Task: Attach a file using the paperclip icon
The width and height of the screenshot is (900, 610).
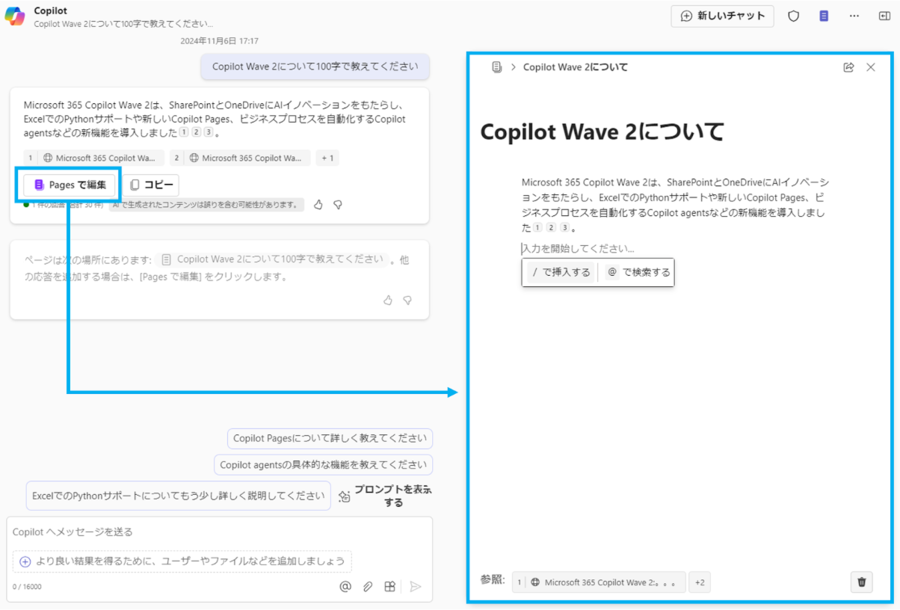Action: pyautogui.click(x=368, y=587)
